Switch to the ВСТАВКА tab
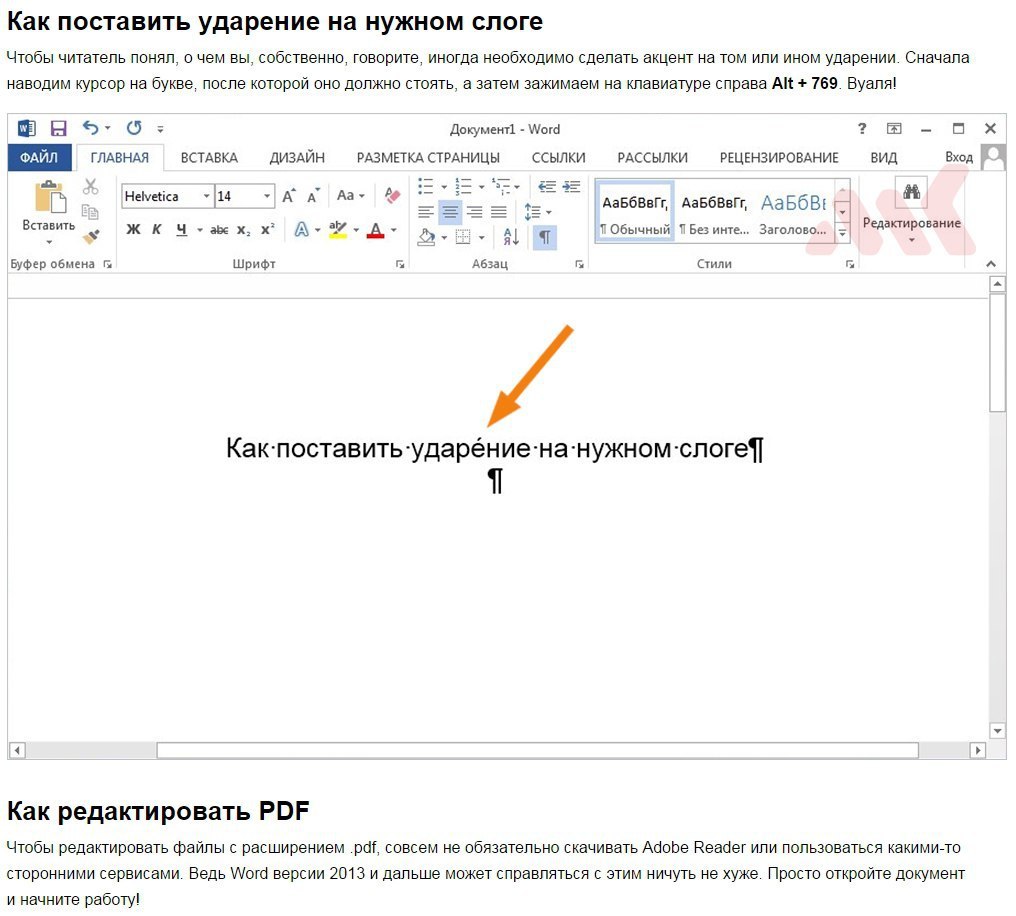Image resolution: width=1016 pixels, height=916 pixels. 209,157
